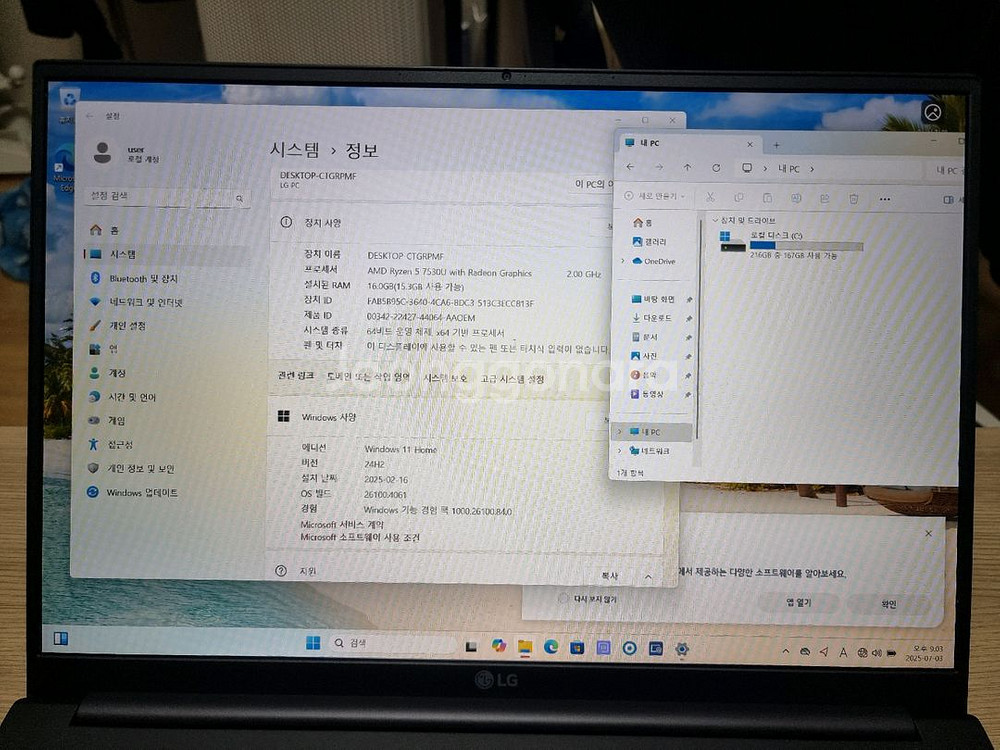Screen dimensions: 1000x750
Task: Expand 내 PC in the navigation tree
Action: 619,432
